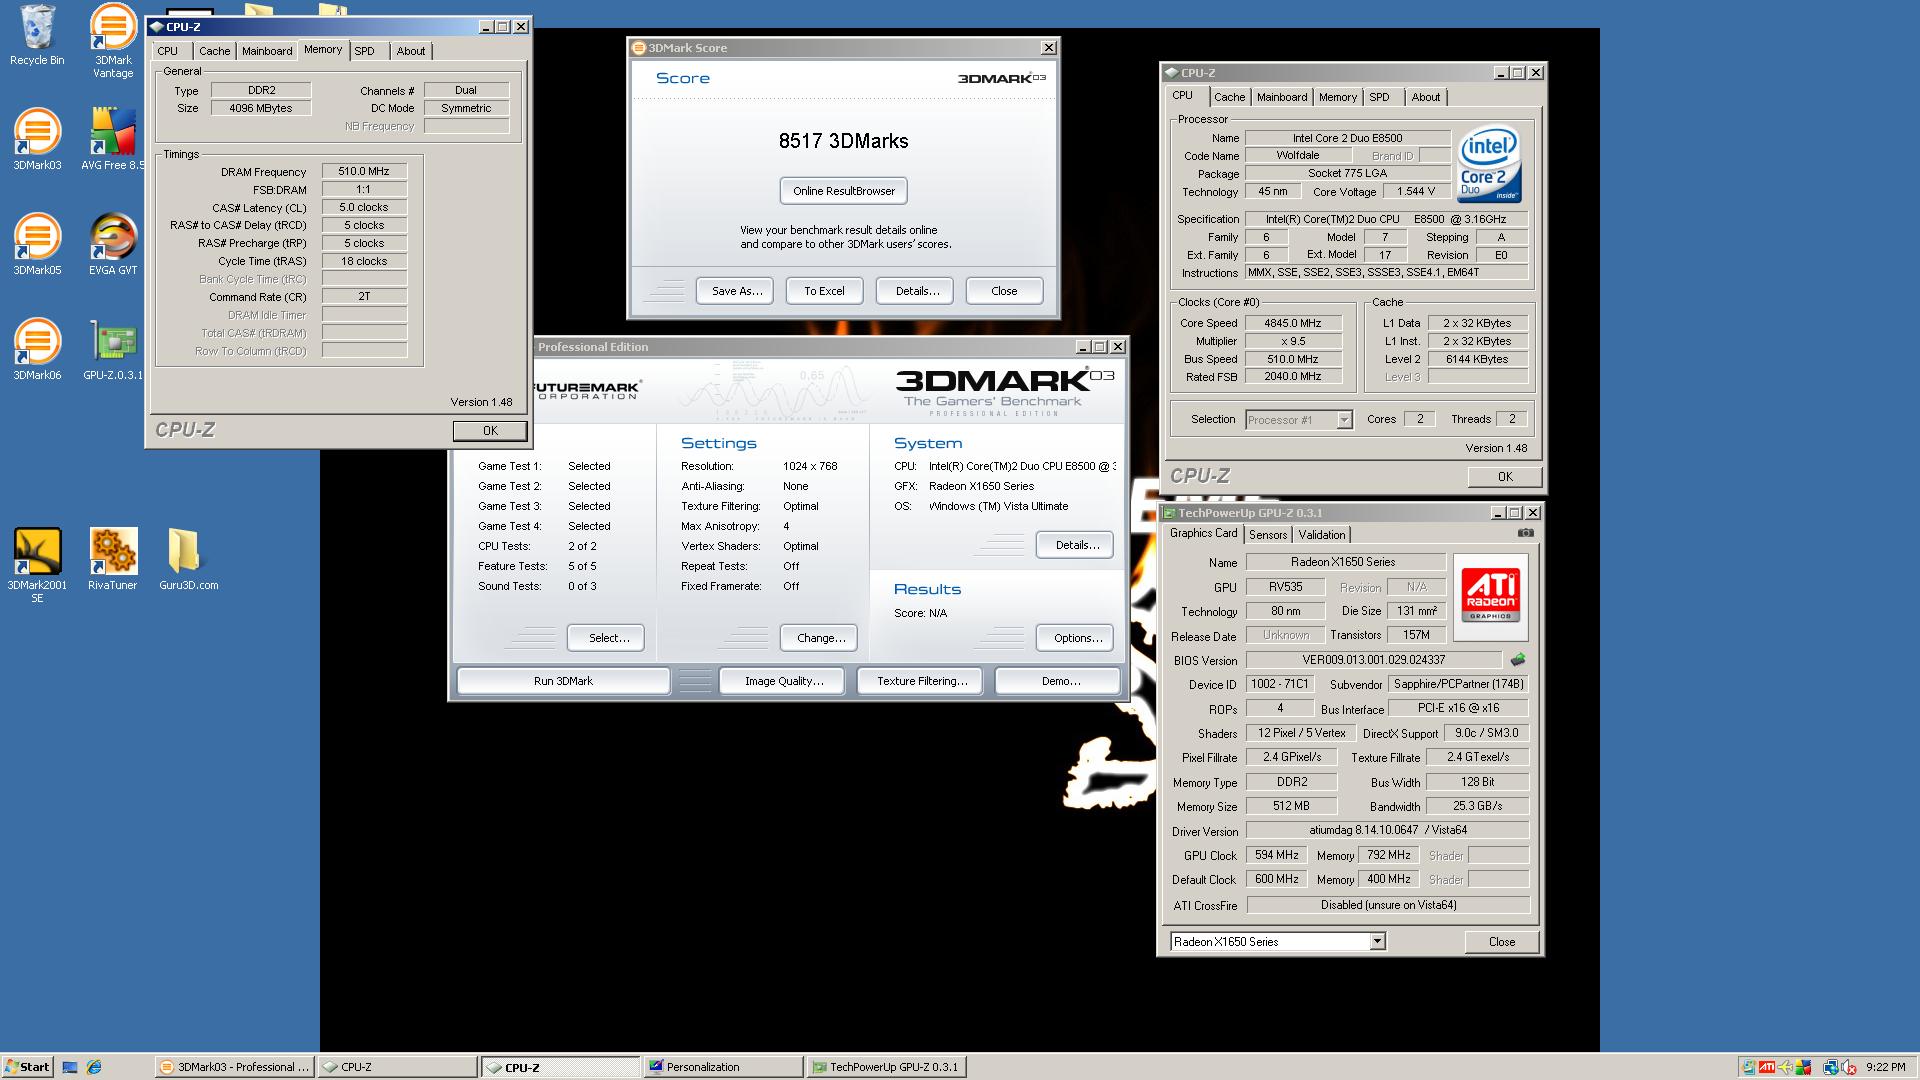Select the RivaTuner desktop icon
Image resolution: width=1920 pixels, height=1080 pixels.
pyautogui.click(x=113, y=559)
